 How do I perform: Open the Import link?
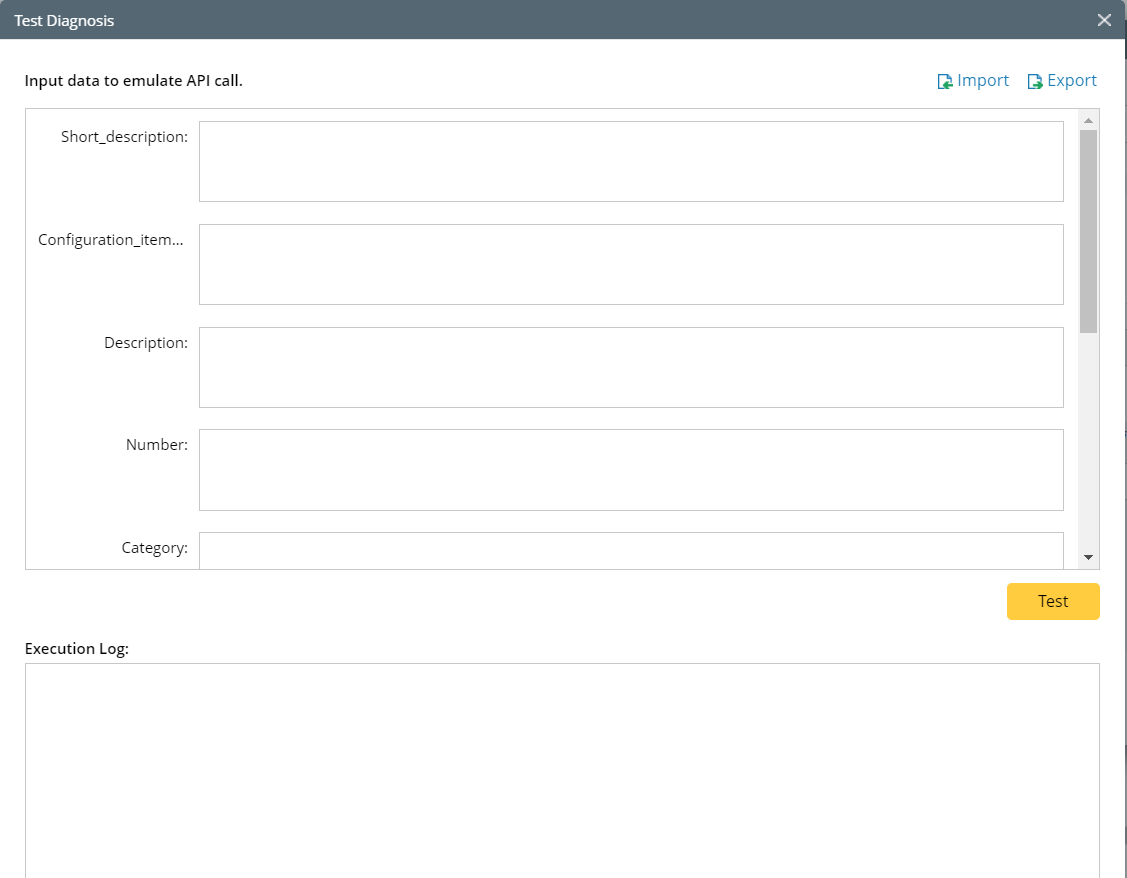983,80
